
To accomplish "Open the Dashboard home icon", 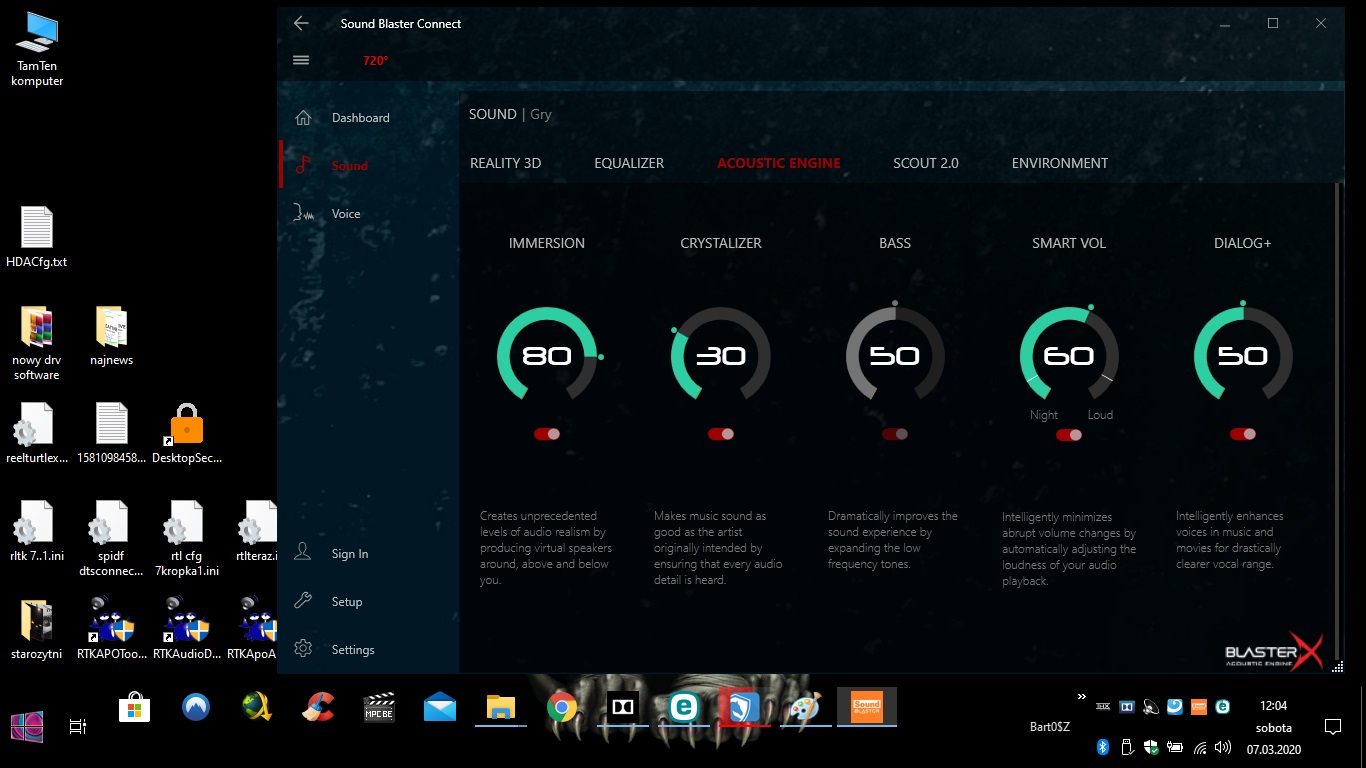I will [303, 118].
